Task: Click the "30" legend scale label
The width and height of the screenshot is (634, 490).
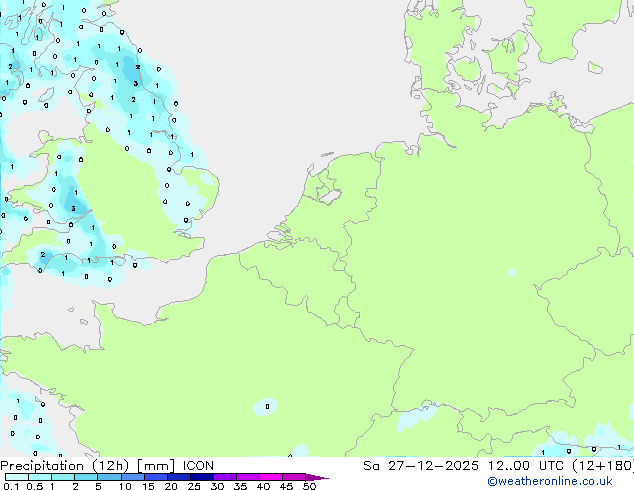Action: pos(217,486)
